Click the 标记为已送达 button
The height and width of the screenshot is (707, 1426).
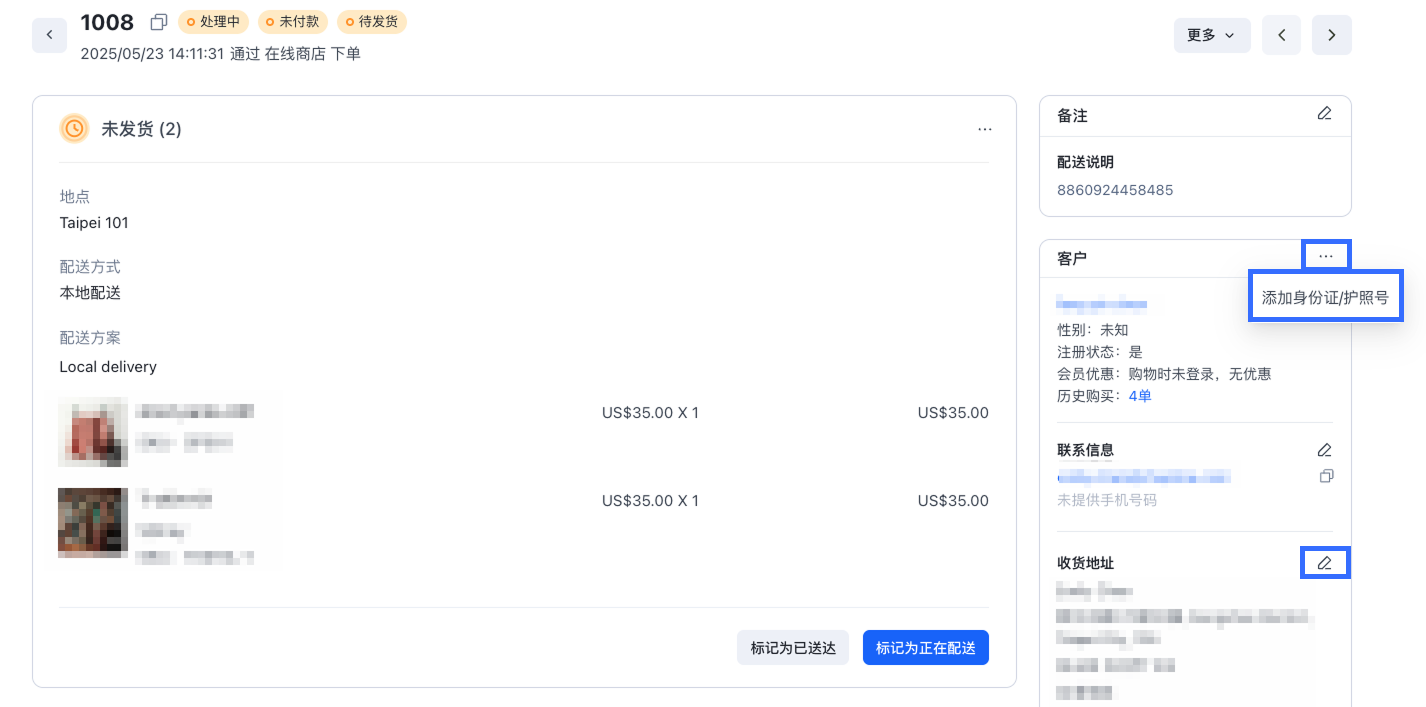point(792,648)
